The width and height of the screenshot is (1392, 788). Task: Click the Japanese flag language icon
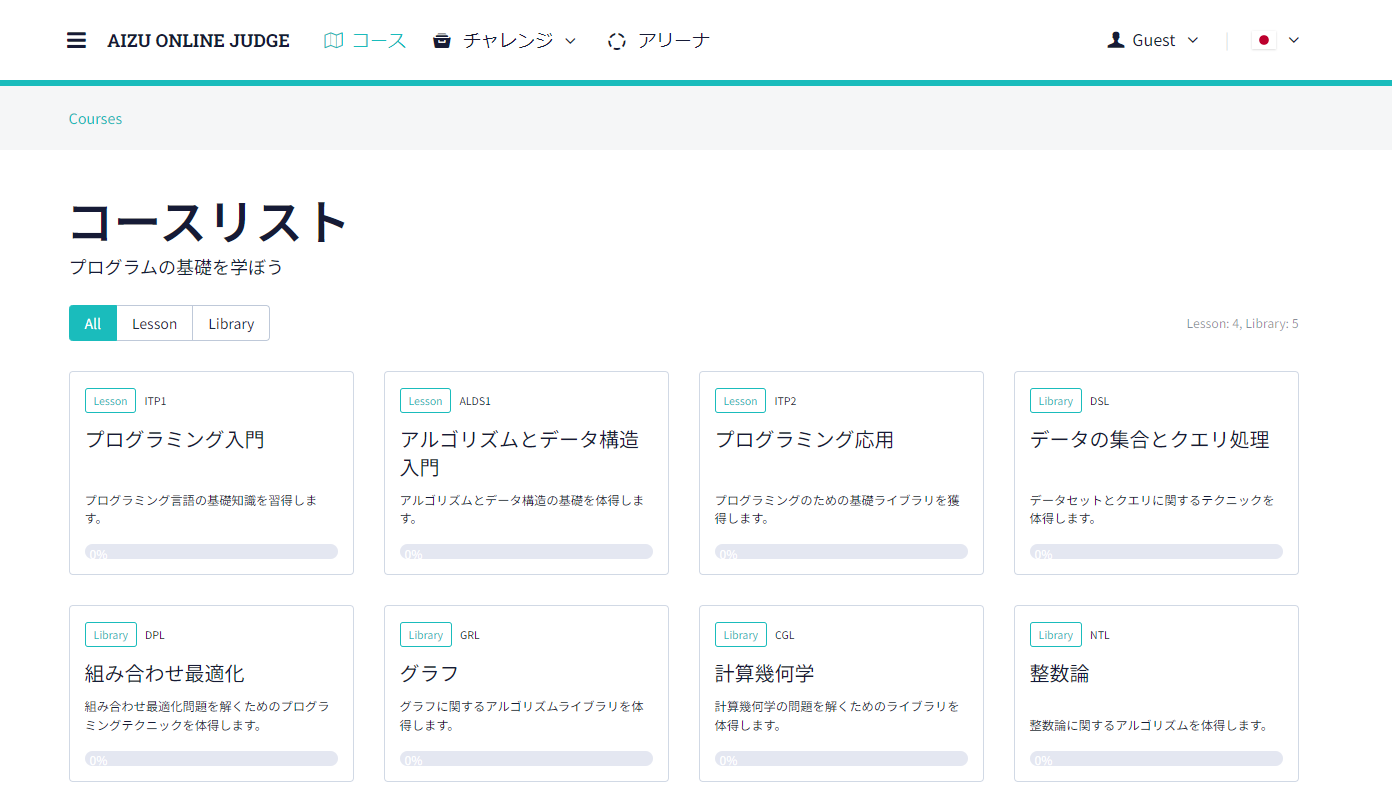click(1264, 40)
